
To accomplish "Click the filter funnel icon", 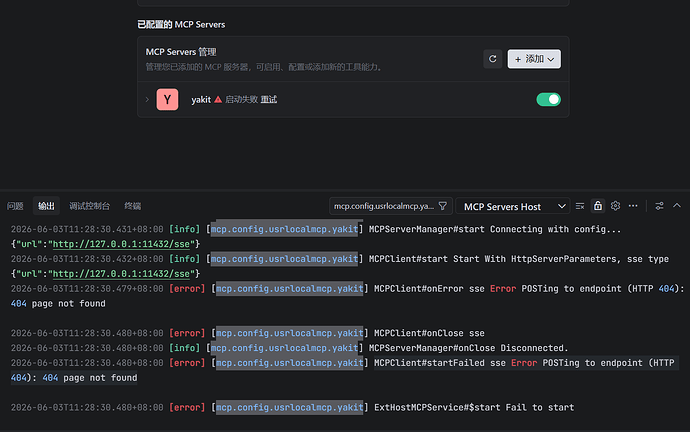I will pos(443,206).
